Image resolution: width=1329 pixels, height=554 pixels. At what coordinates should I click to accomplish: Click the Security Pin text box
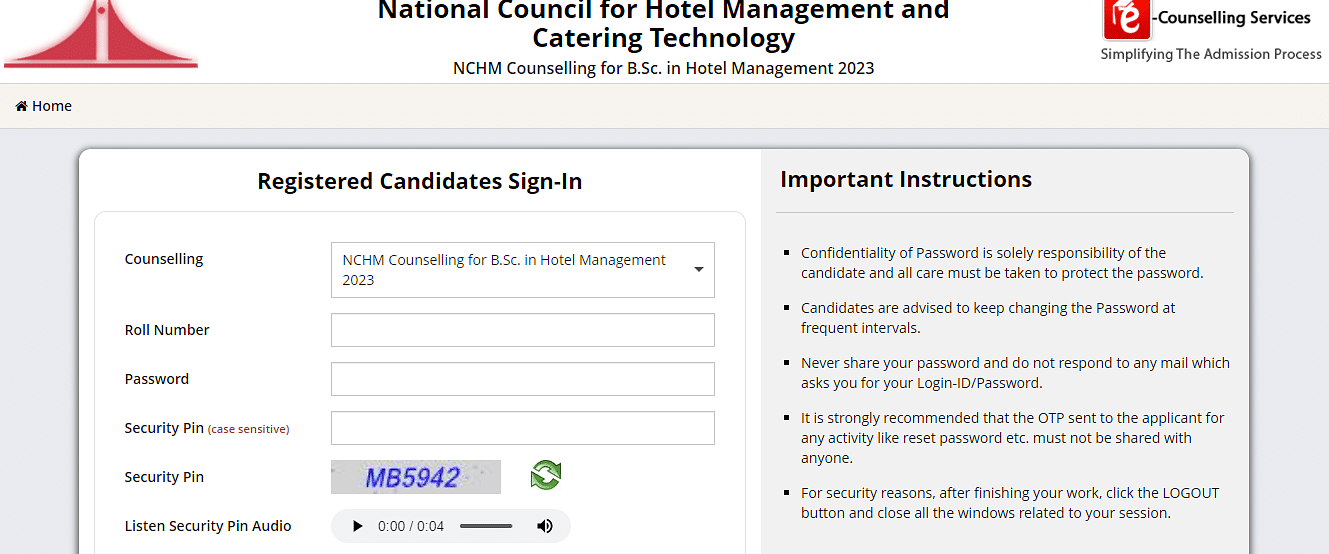coord(523,428)
